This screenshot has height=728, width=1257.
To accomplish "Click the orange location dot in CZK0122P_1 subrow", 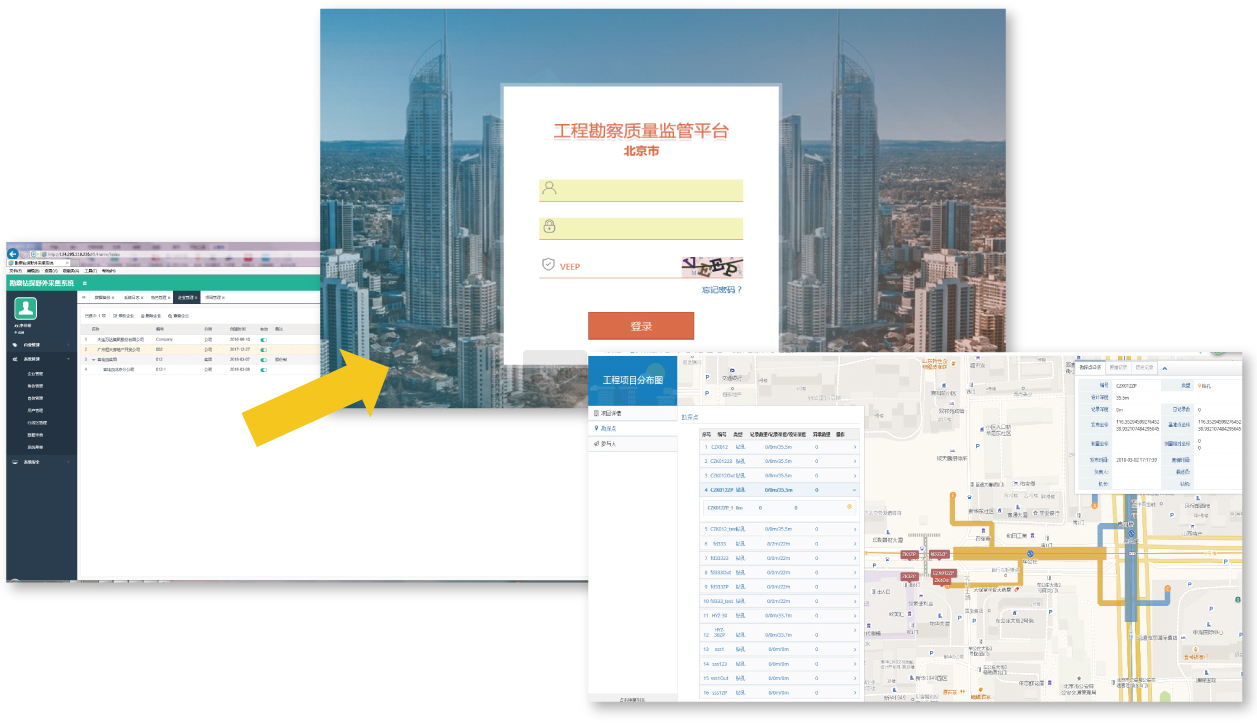I will click(x=849, y=508).
